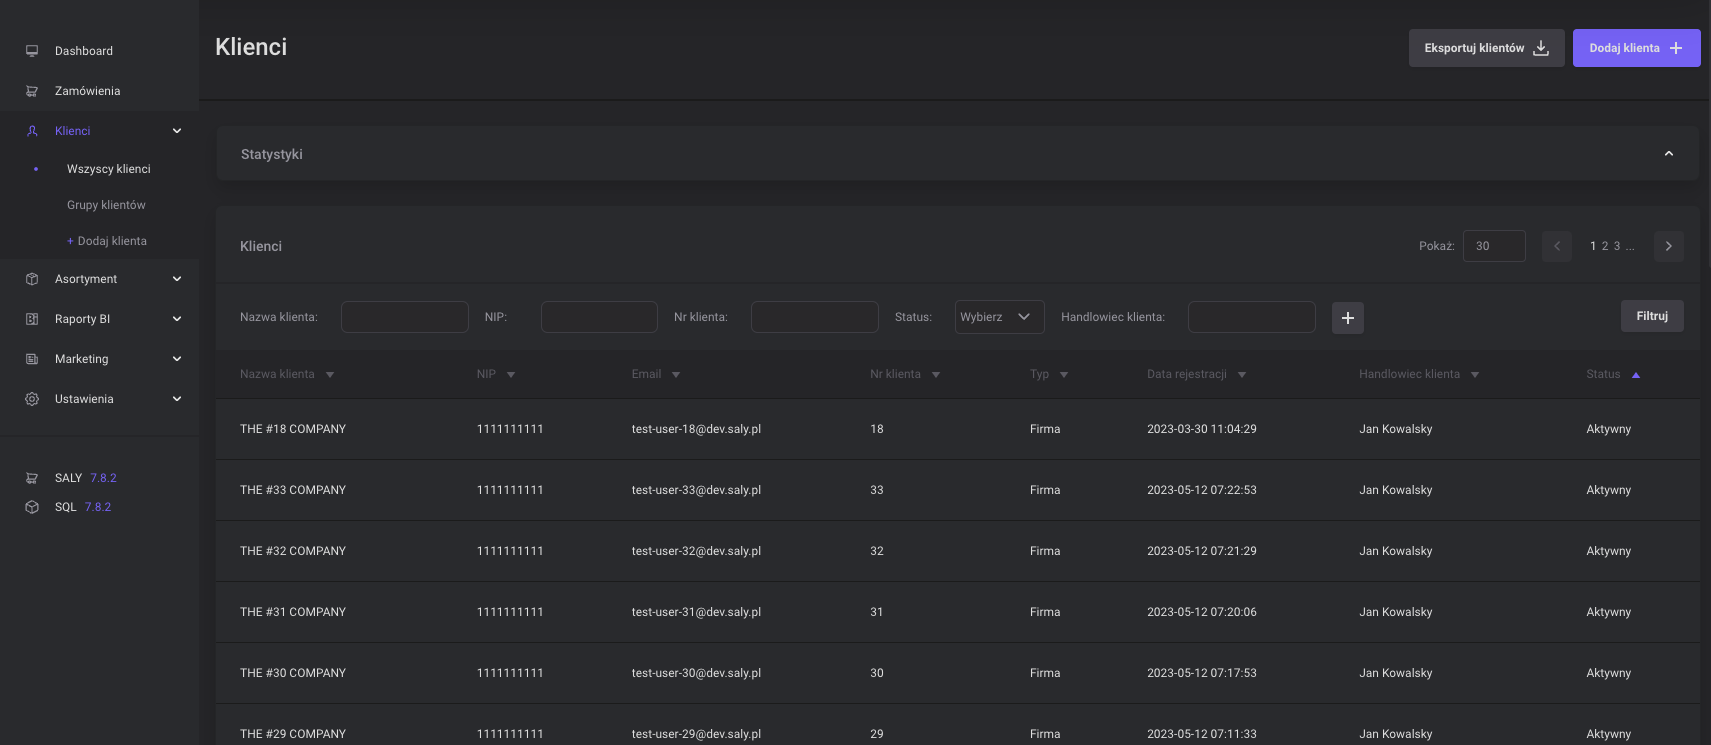This screenshot has width=1711, height=745.
Task: Sort table by Status column arrow
Action: coord(1636,375)
